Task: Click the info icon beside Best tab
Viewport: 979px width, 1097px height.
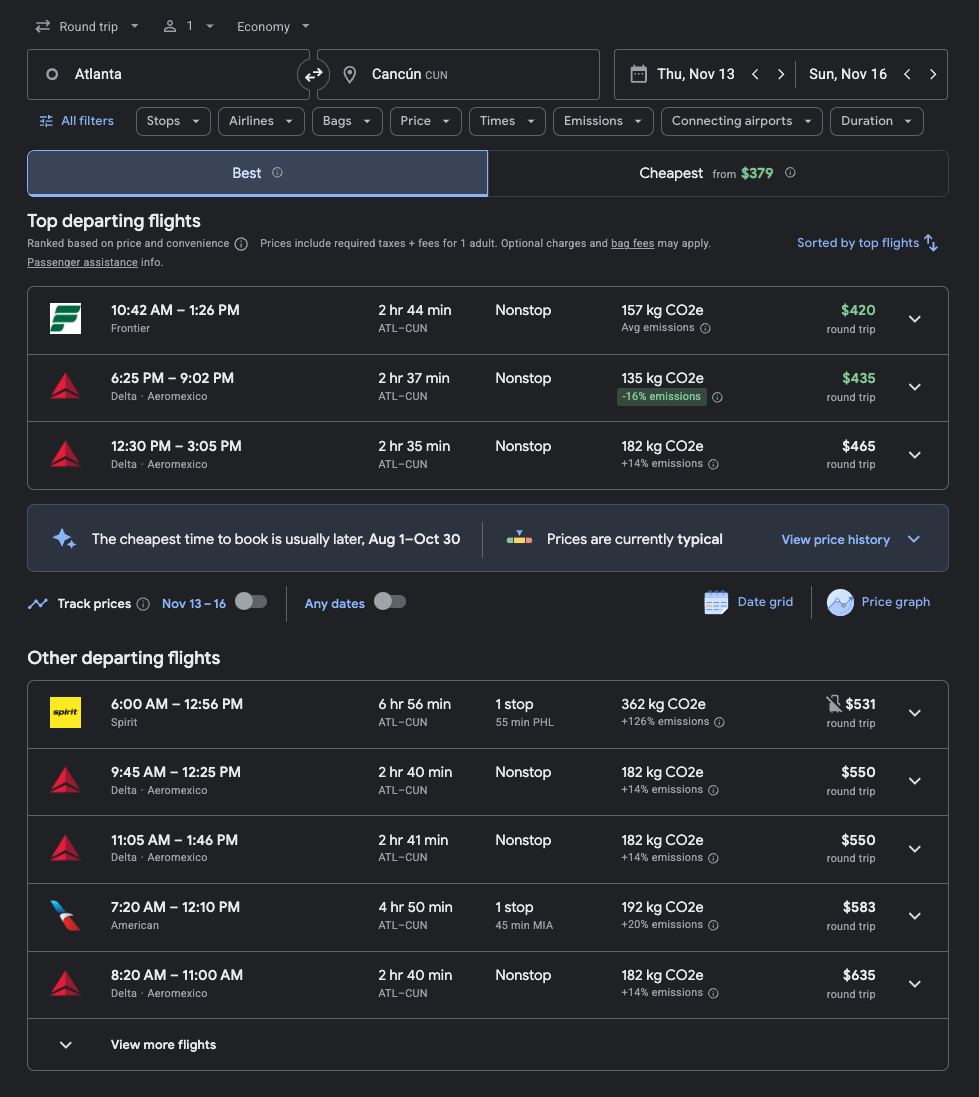Action: (277, 173)
